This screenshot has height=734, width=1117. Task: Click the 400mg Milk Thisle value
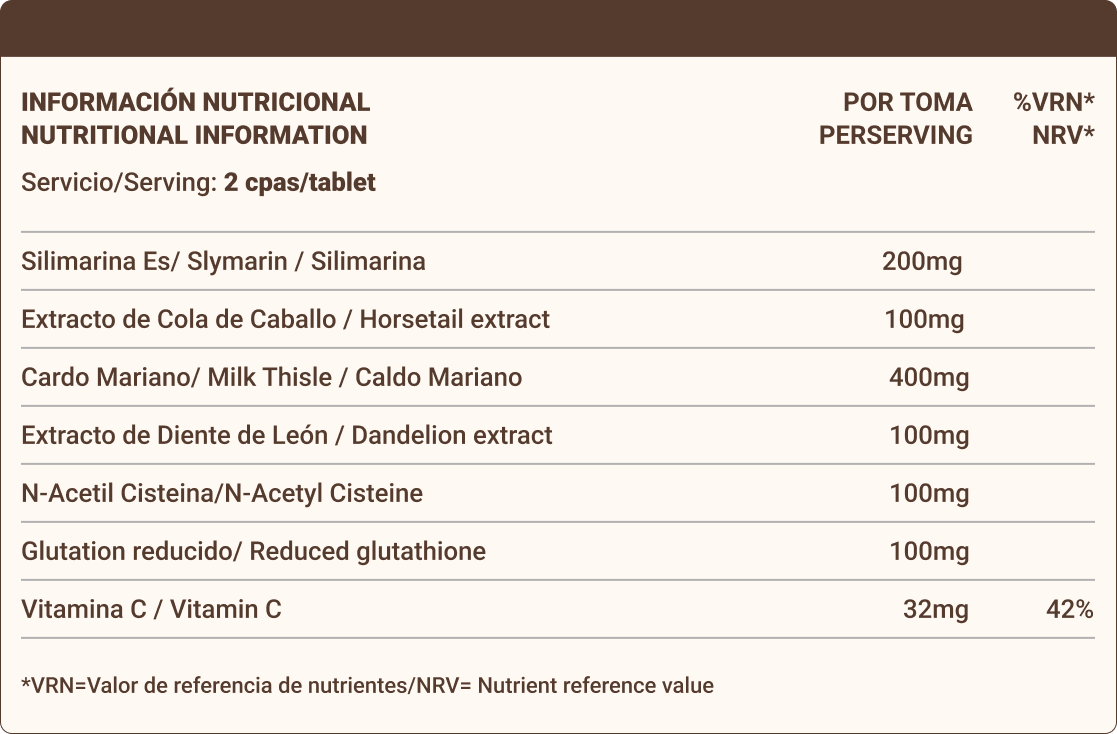coord(929,377)
